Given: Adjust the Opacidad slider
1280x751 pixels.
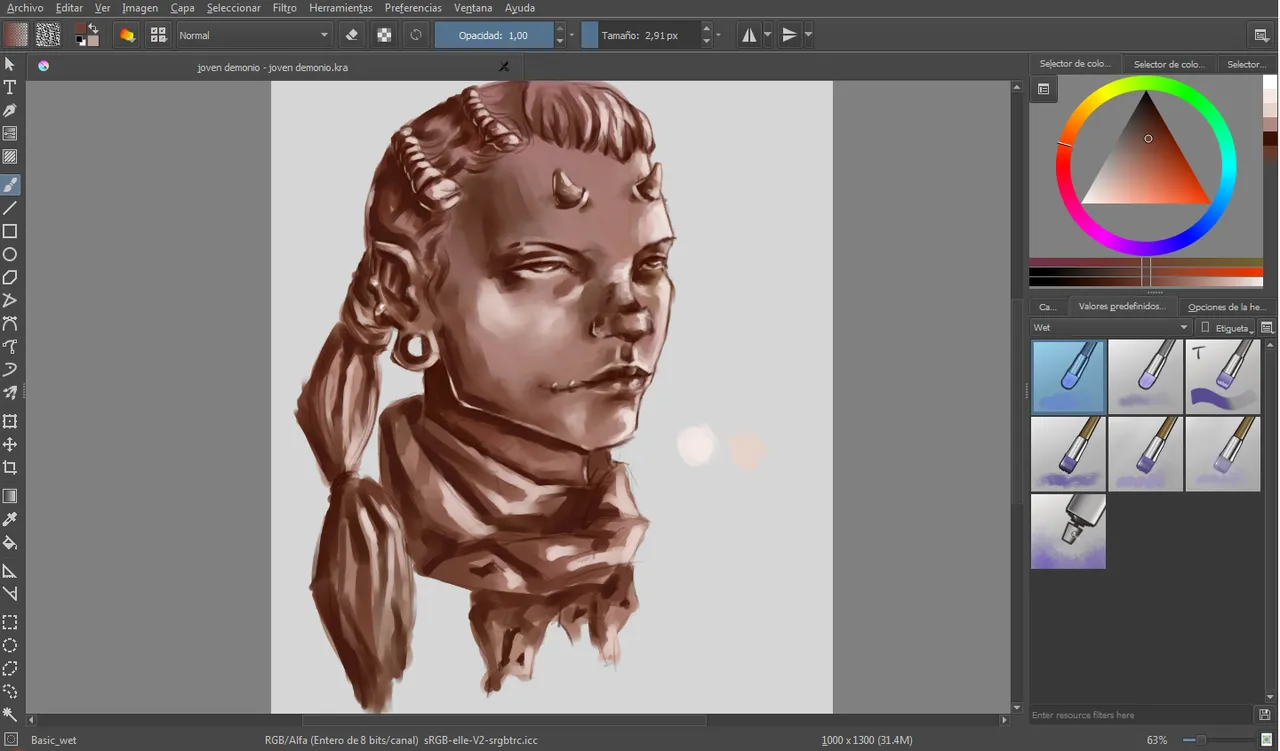Looking at the screenshot, I should click(494, 35).
